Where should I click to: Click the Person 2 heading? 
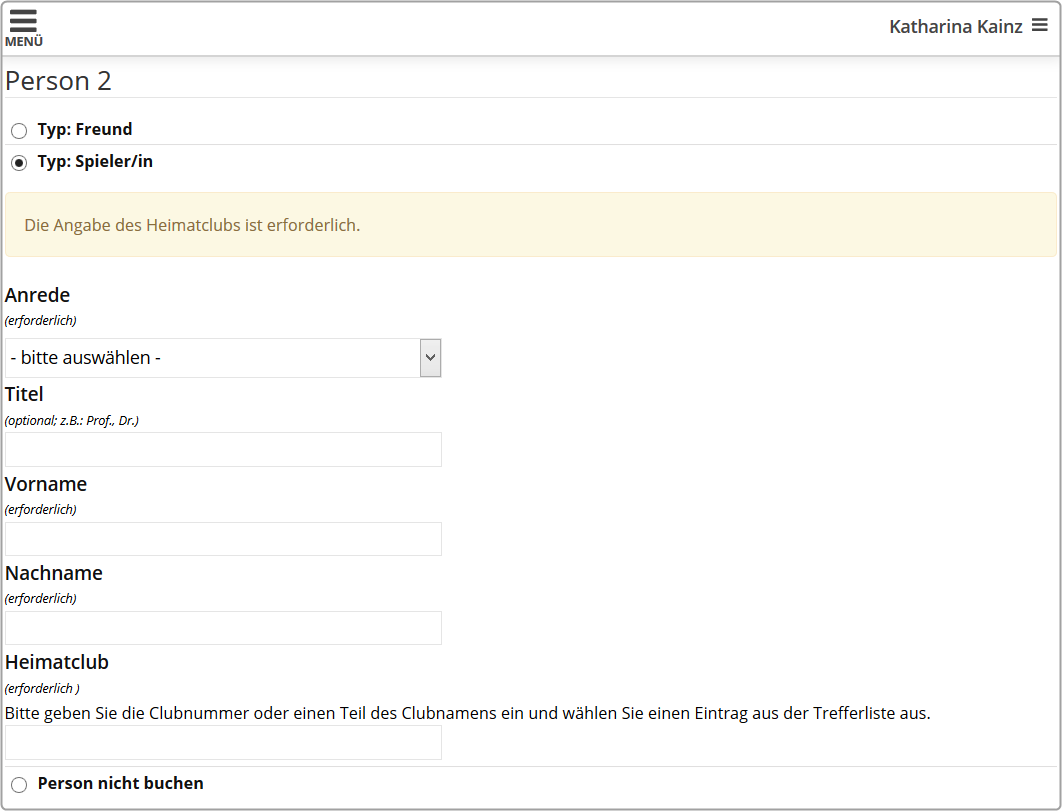tap(58, 81)
